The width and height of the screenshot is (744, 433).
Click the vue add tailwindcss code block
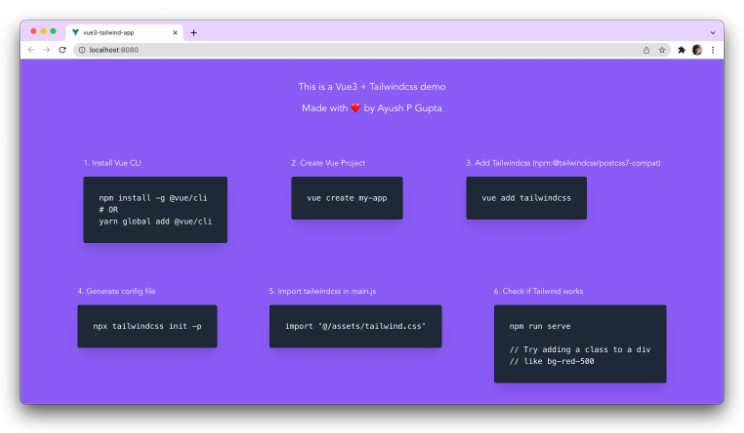[526, 198]
